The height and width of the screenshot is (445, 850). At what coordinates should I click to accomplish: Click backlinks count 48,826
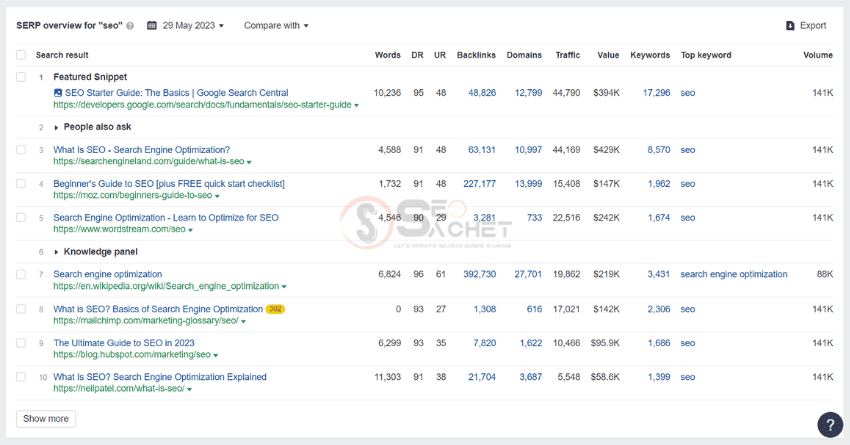(x=482, y=93)
